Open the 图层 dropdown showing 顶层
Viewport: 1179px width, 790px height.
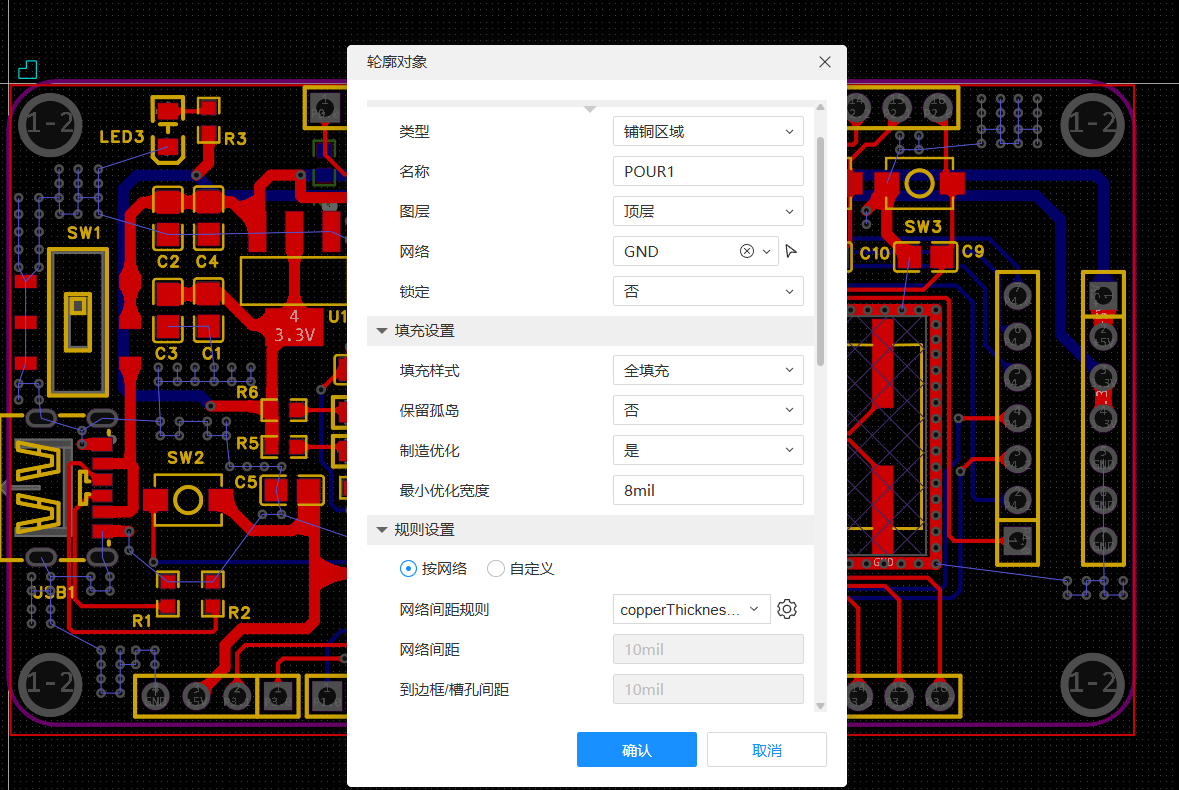pos(708,211)
